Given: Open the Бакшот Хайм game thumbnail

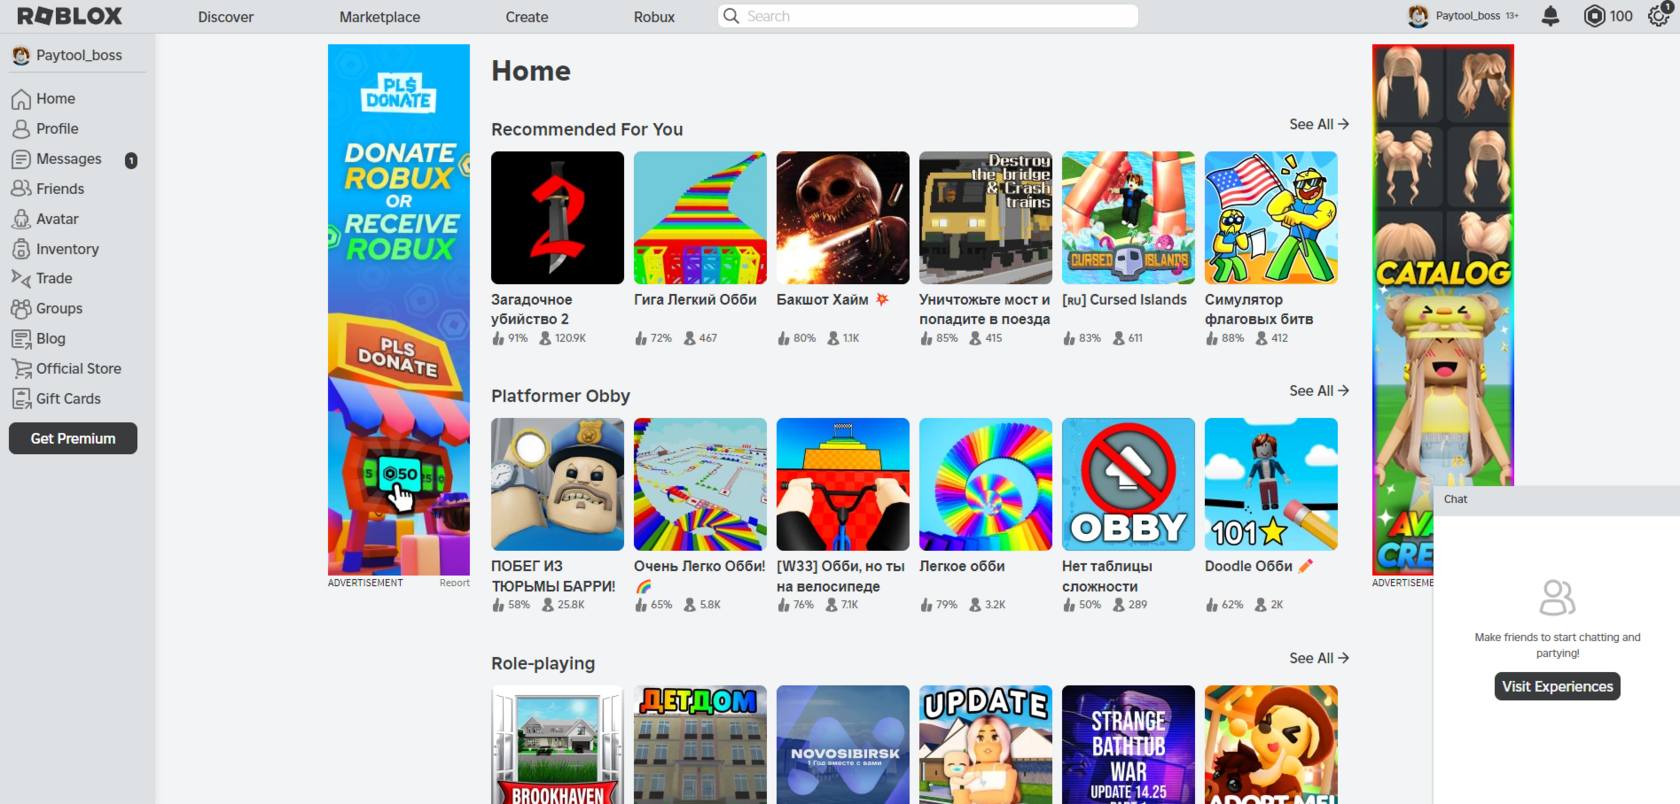Looking at the screenshot, I should click(843, 218).
